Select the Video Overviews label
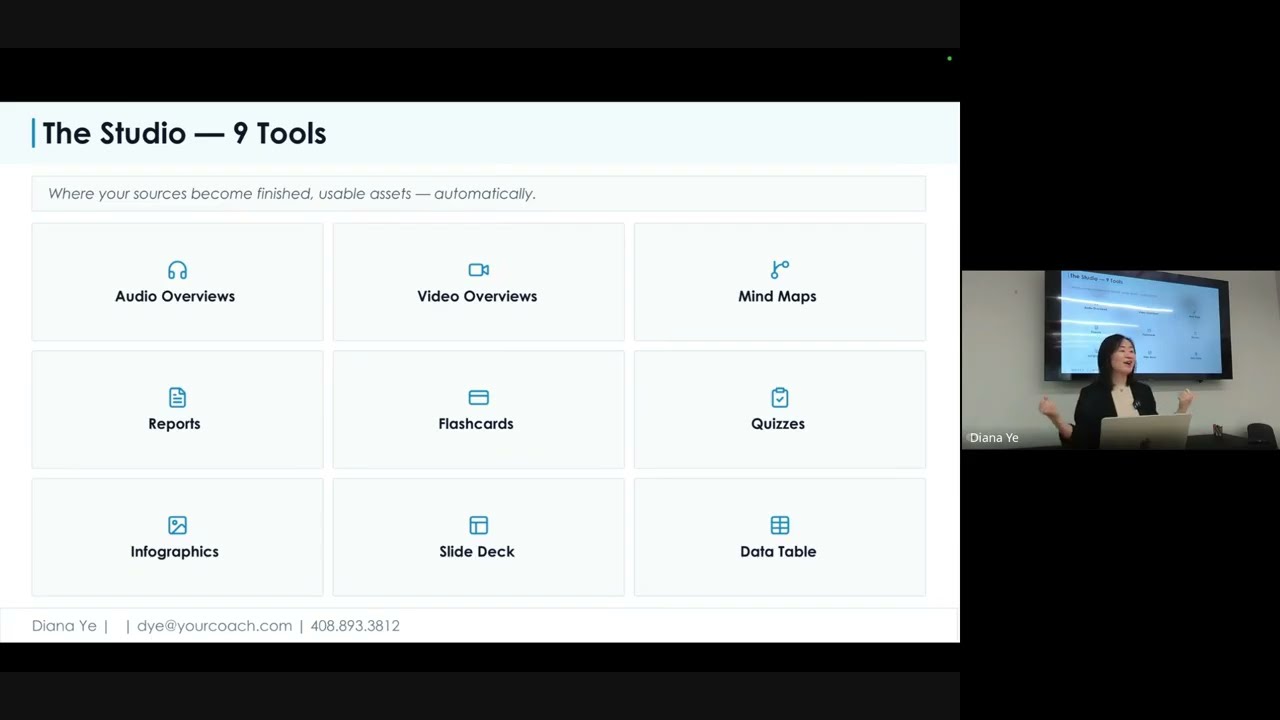The image size is (1280, 720). pyautogui.click(x=477, y=296)
